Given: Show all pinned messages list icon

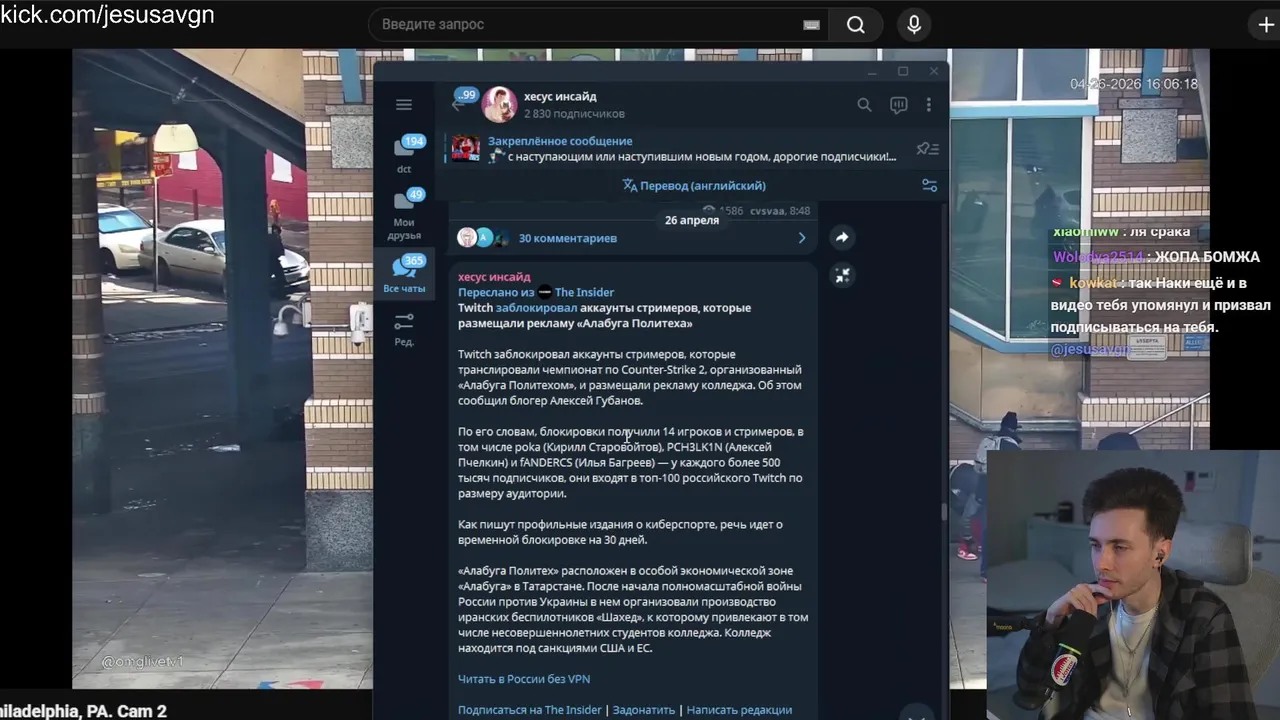Looking at the screenshot, I should click(x=927, y=149).
